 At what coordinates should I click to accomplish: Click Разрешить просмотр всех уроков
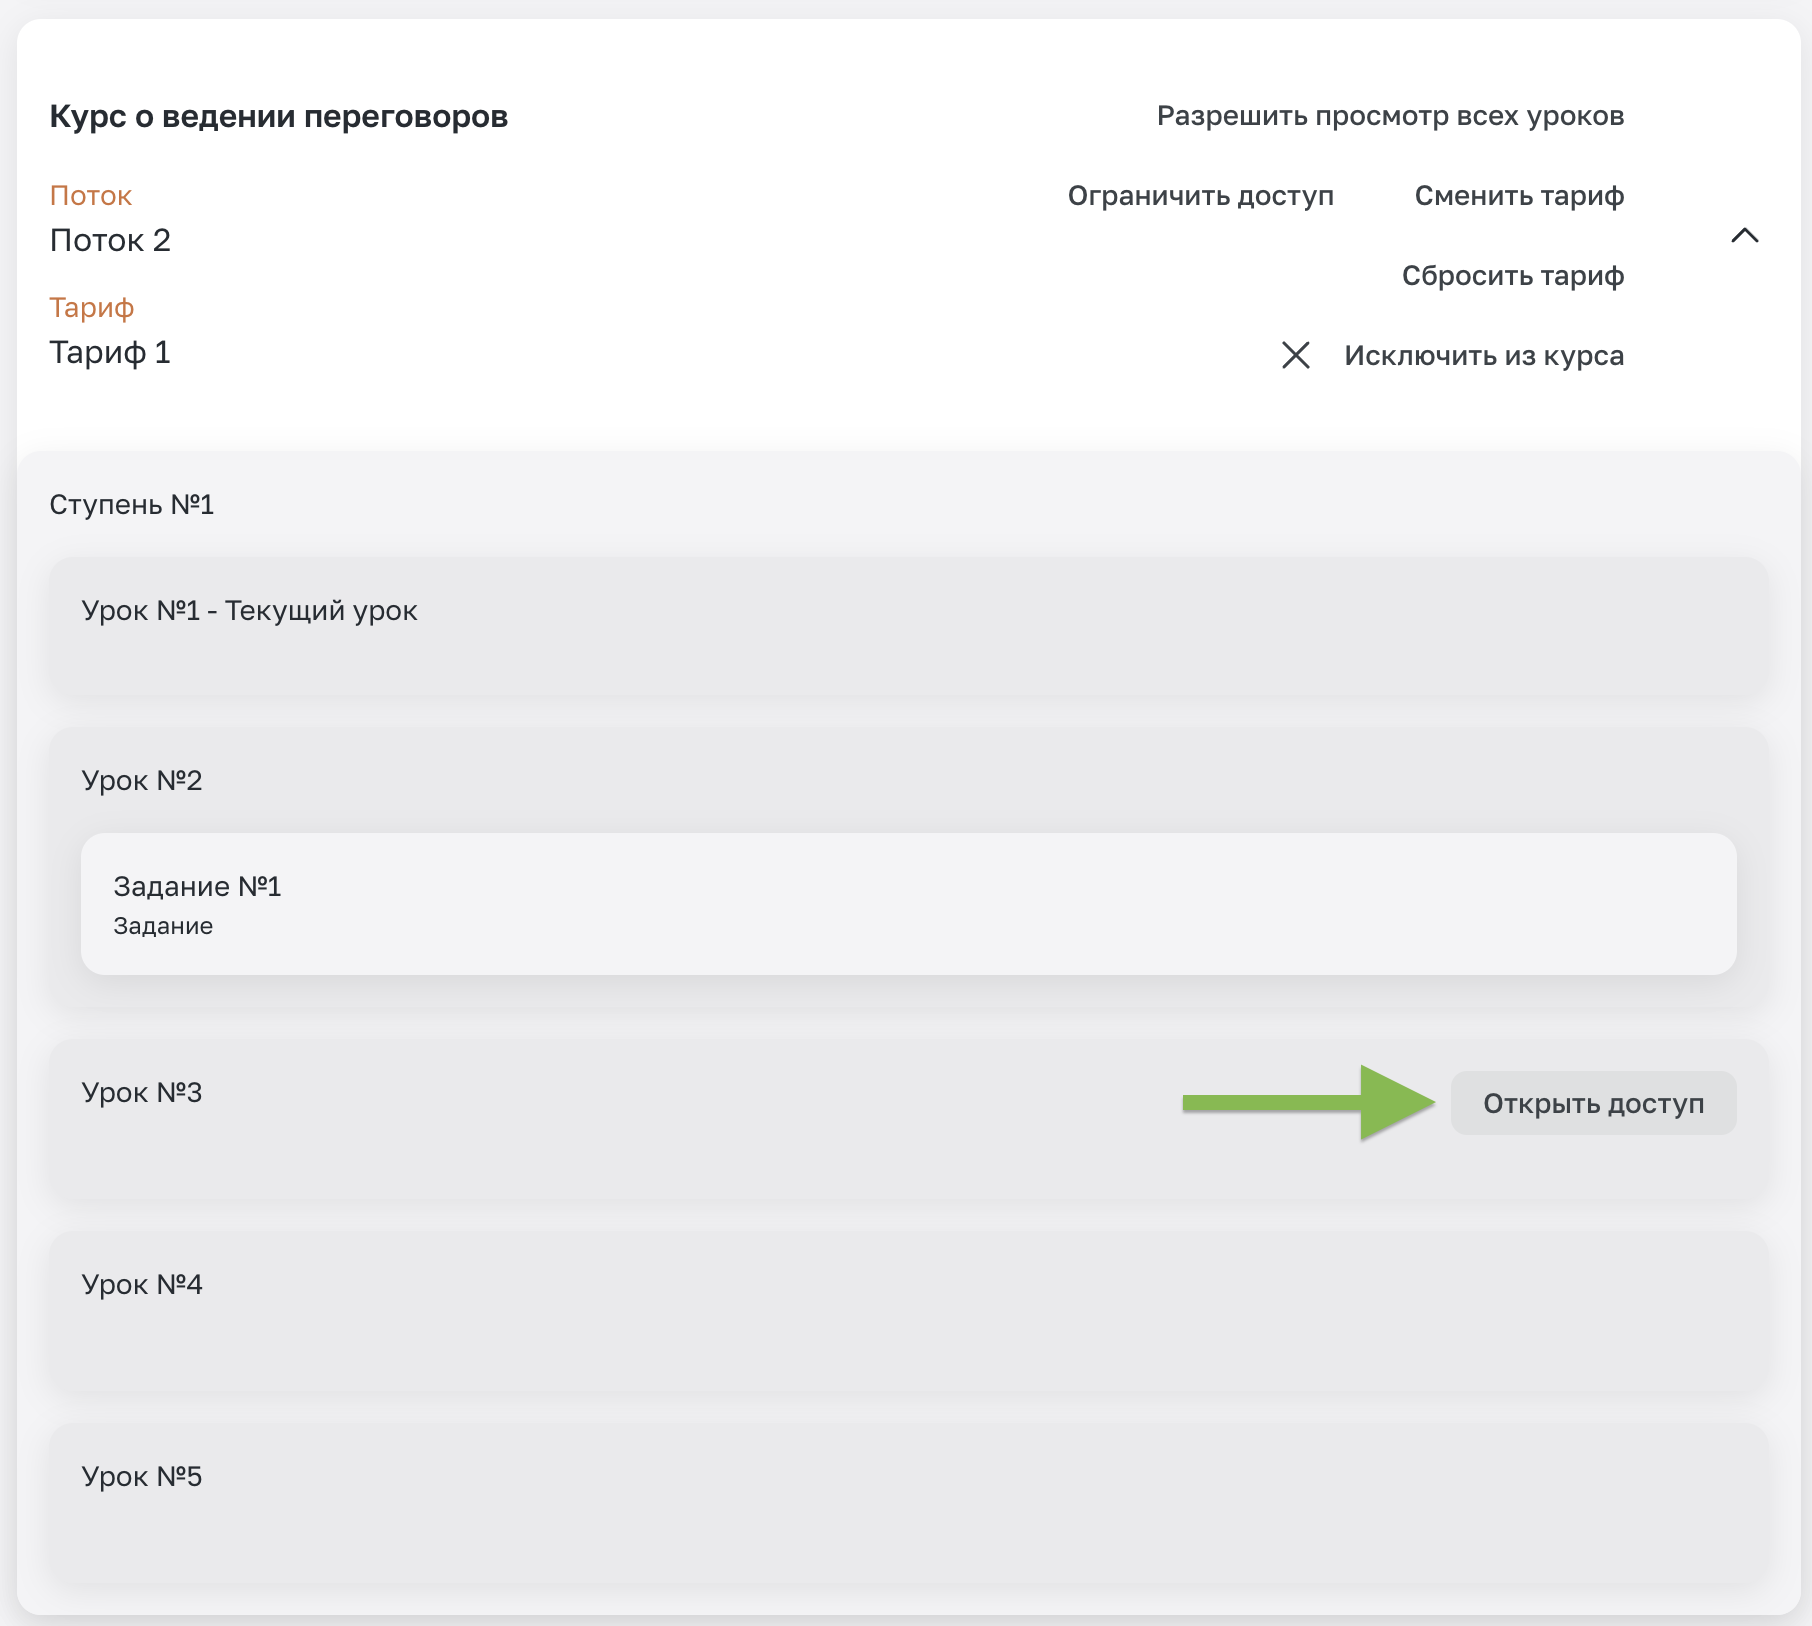1390,116
